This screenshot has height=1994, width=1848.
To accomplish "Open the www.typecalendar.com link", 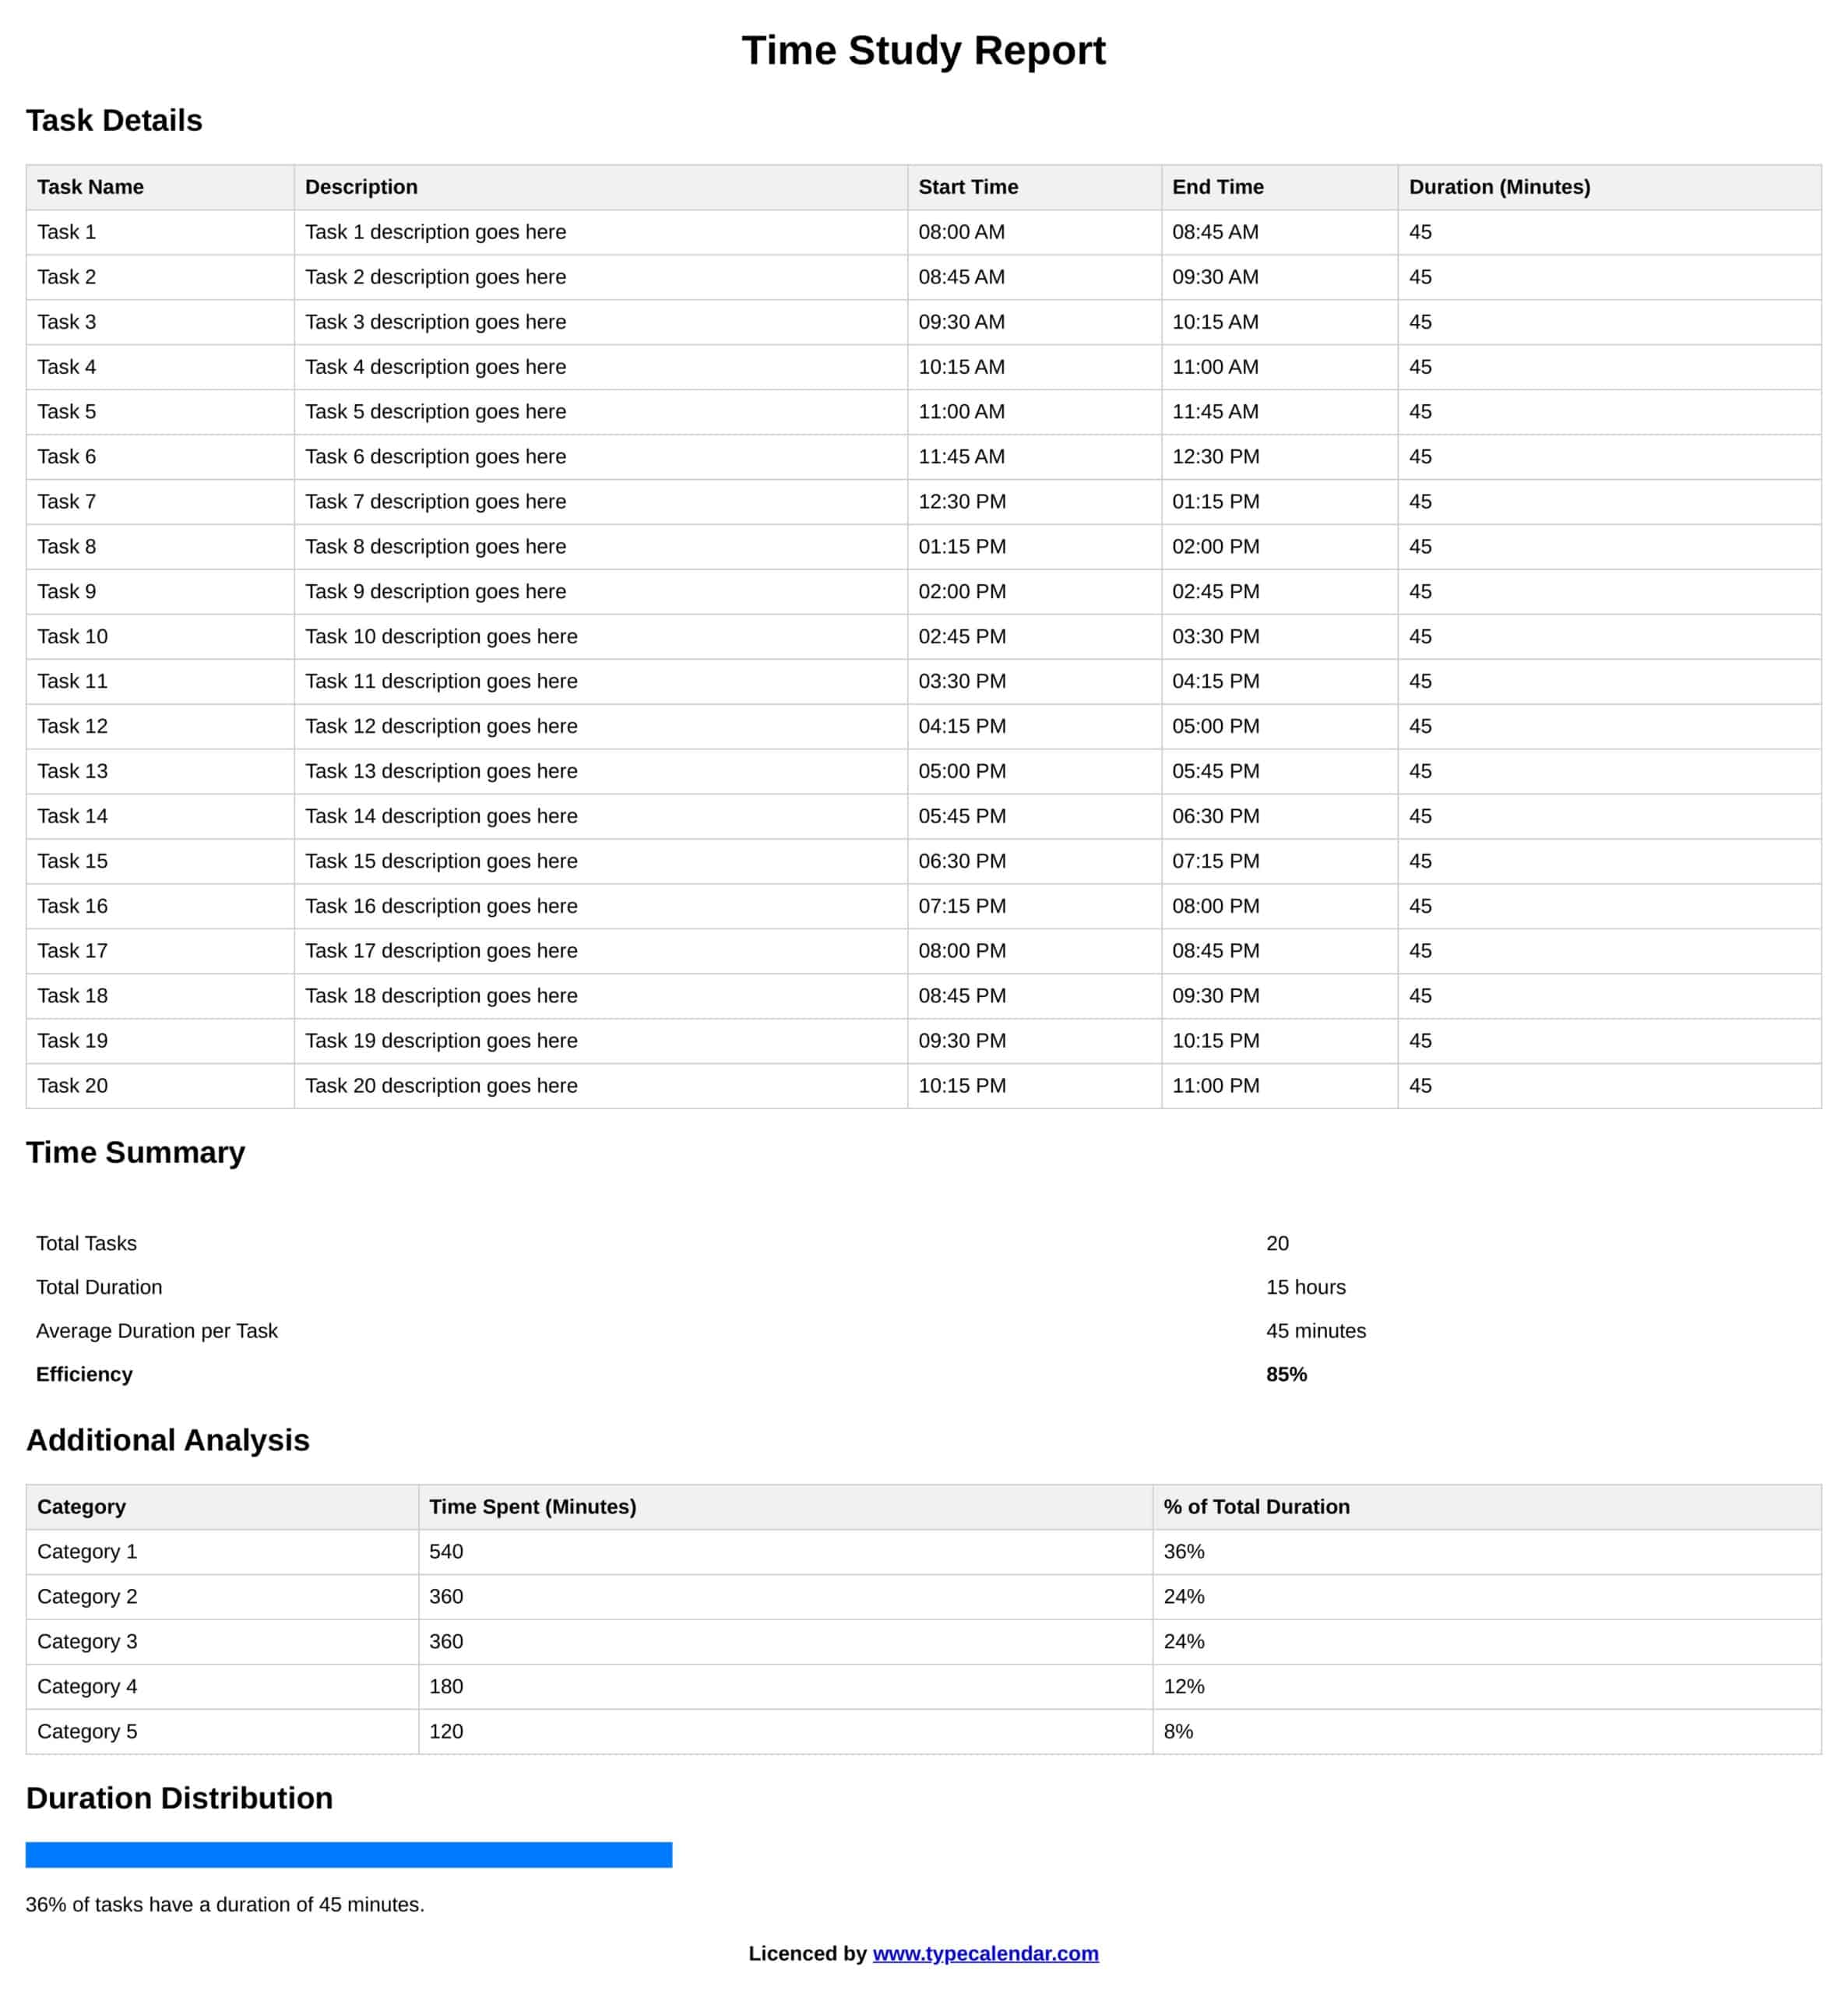I will click(x=985, y=1953).
